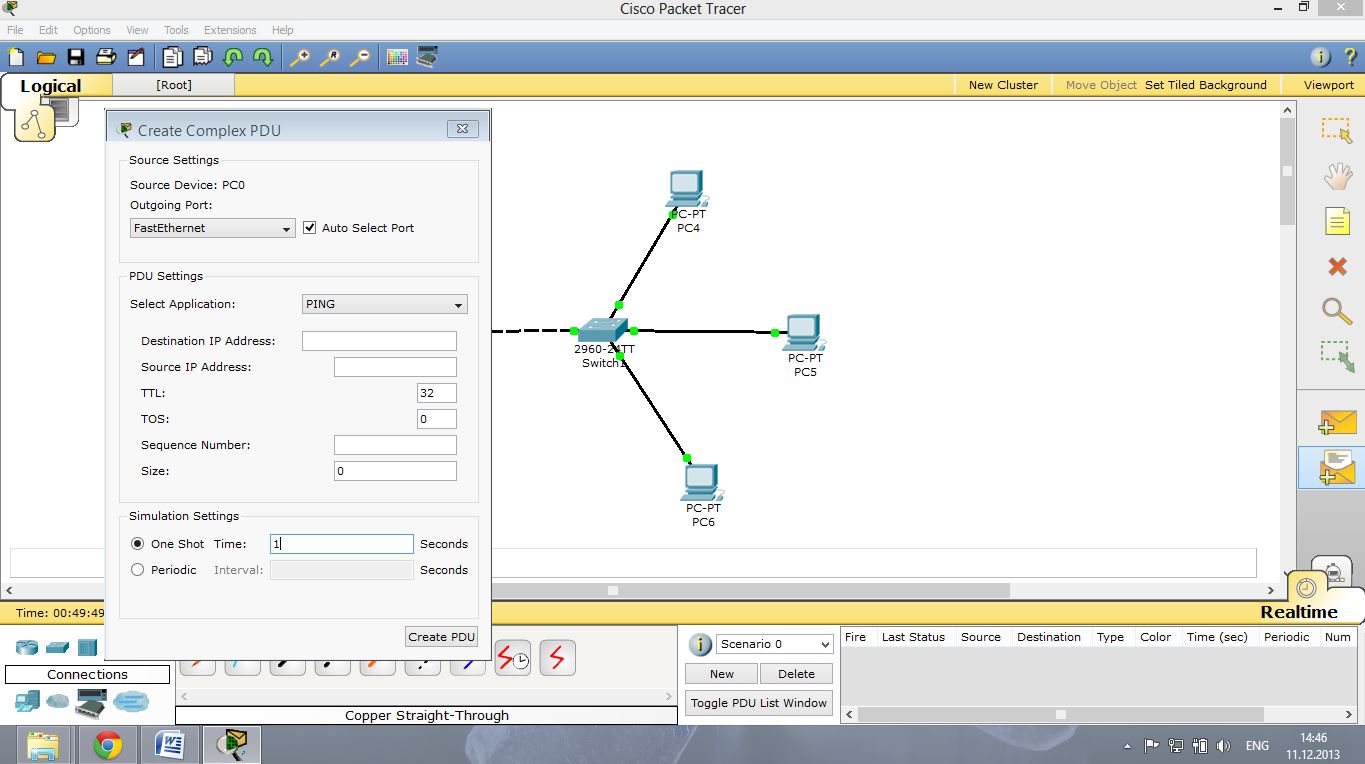Screen dimensions: 1365x764
Task: Open the drawing palette icon
Action: pos(397,57)
